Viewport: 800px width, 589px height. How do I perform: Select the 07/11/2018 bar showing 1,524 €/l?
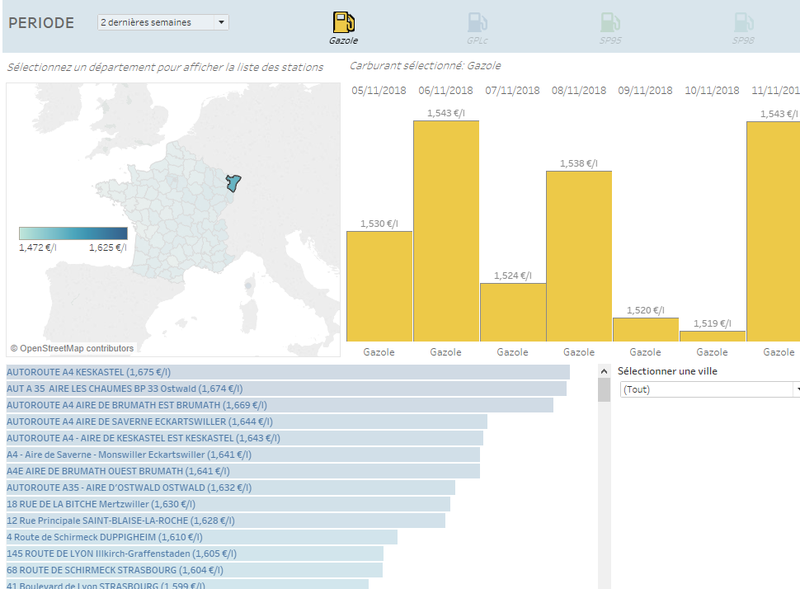(512, 311)
